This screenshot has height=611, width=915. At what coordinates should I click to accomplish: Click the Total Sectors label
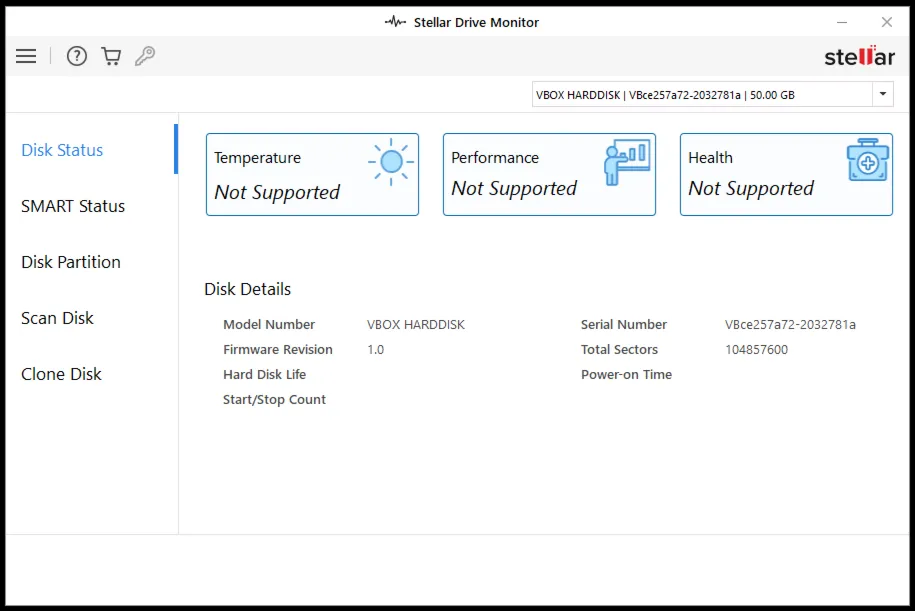coord(619,350)
